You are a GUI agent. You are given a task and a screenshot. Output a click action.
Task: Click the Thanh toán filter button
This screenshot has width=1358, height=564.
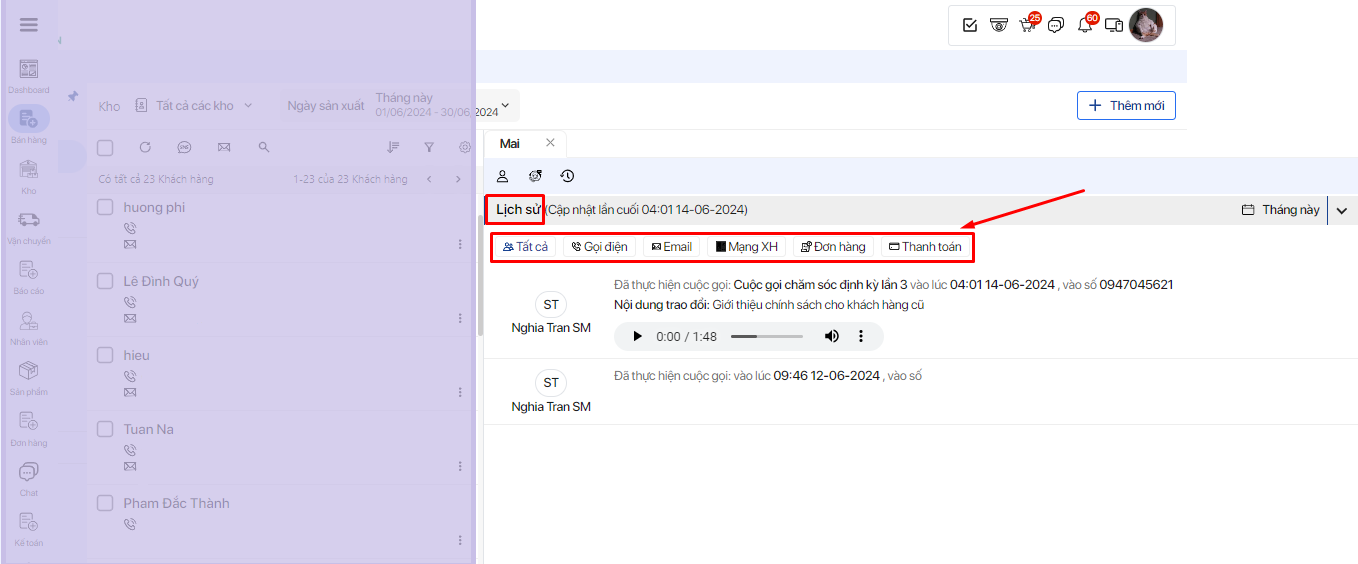925,247
